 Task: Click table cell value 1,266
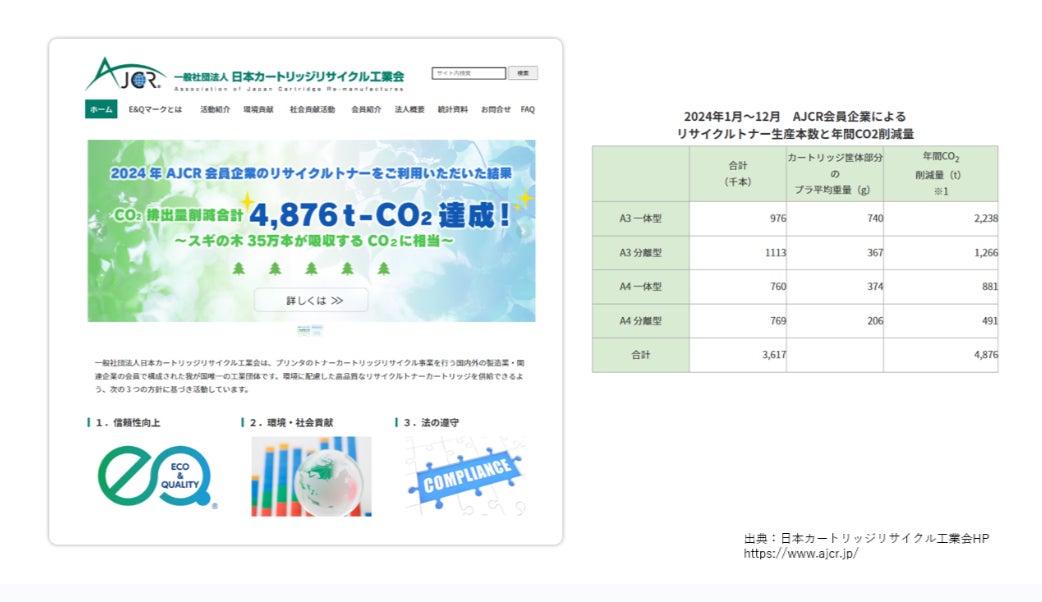[986, 252]
